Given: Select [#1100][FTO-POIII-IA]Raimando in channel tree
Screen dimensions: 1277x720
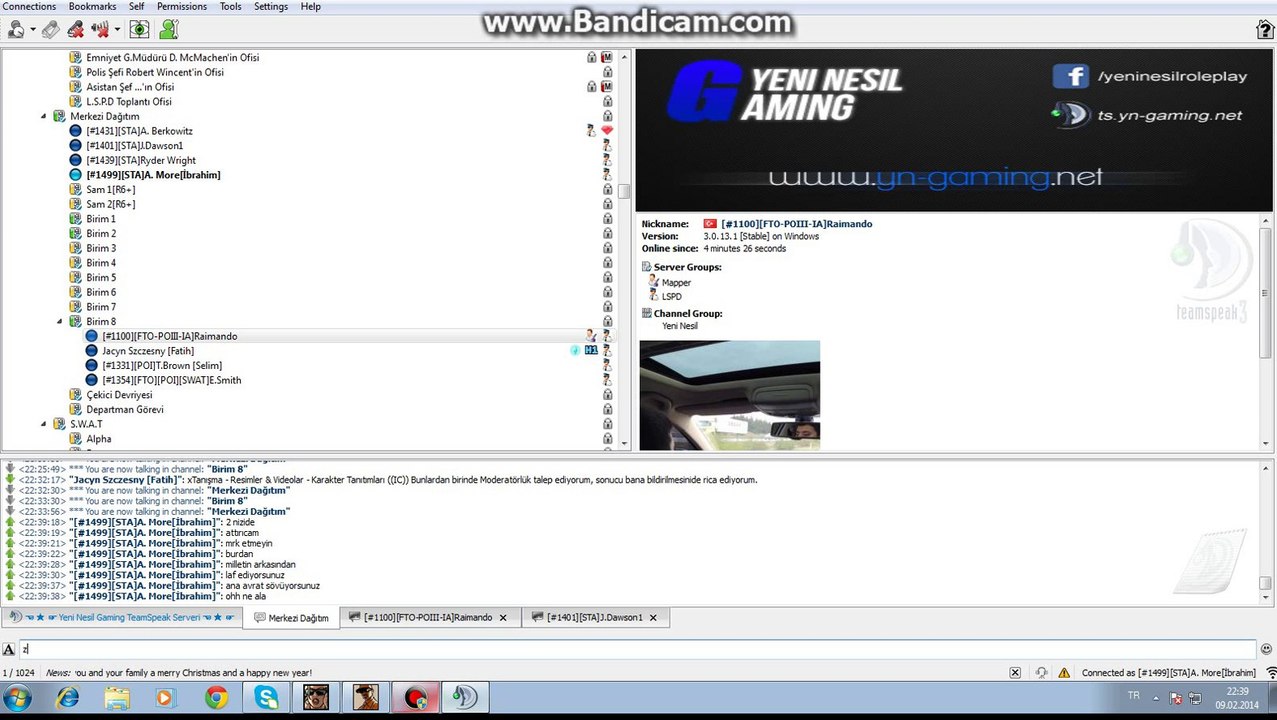Looking at the screenshot, I should 169,336.
